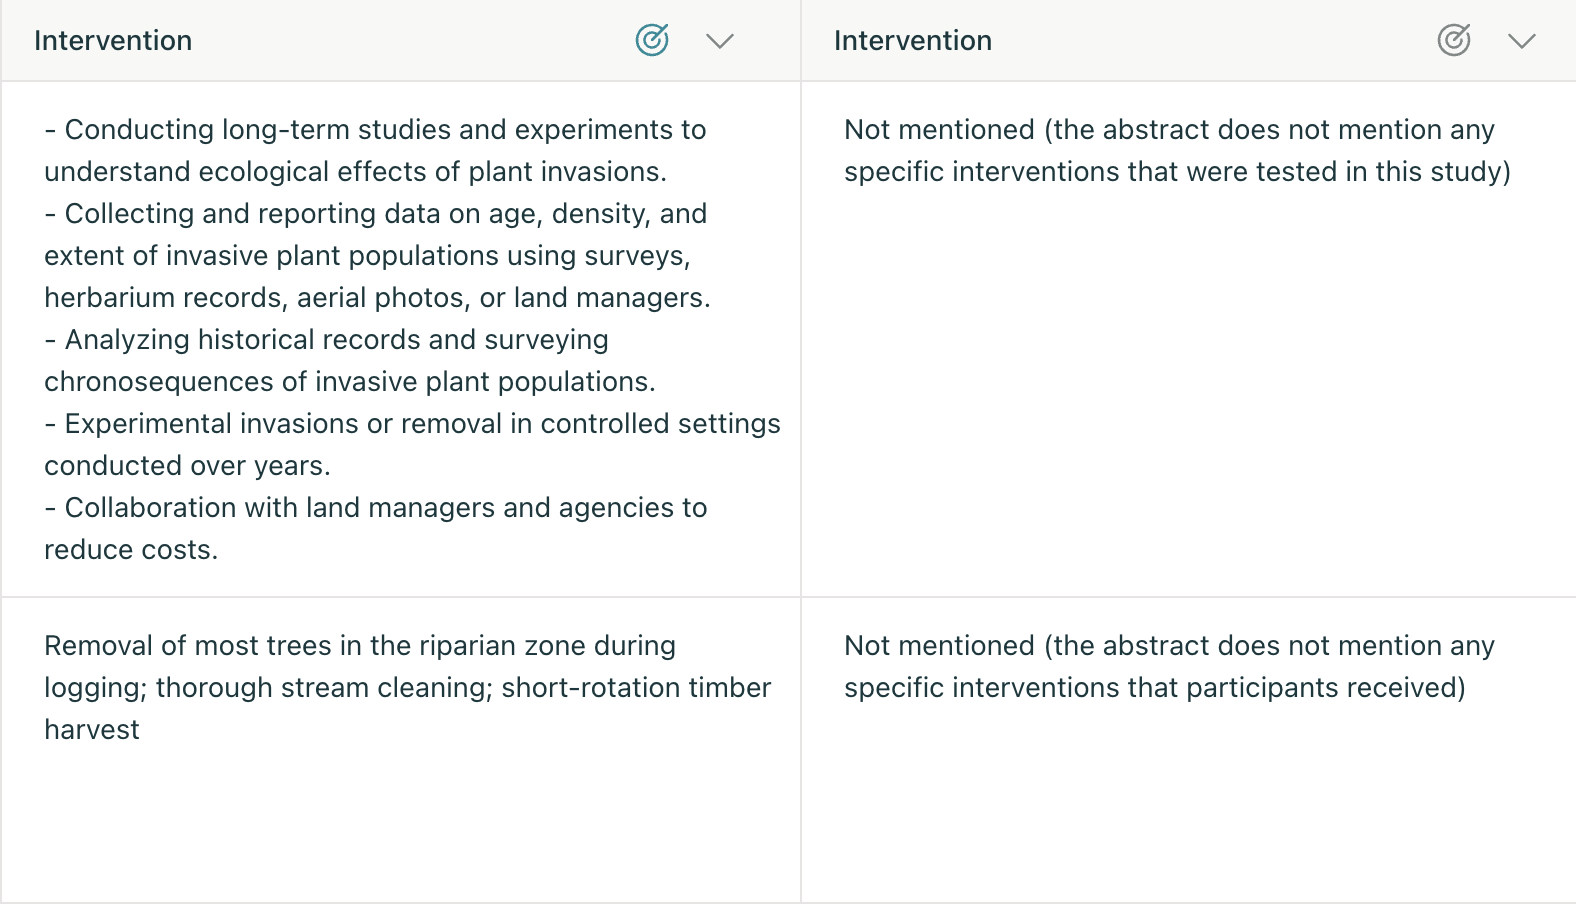Click the teal target icon in left Intervention header

coord(652,40)
